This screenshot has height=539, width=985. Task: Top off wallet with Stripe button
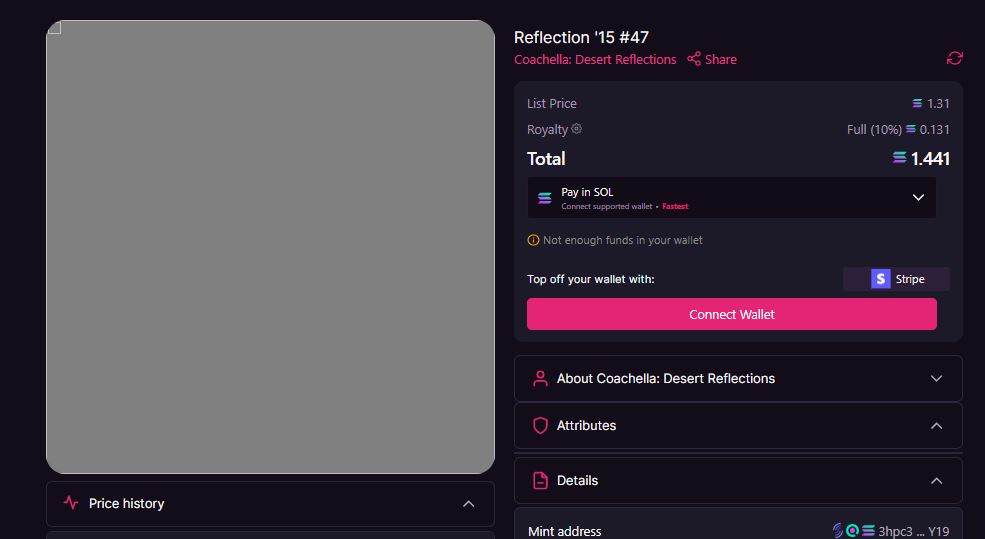click(896, 279)
